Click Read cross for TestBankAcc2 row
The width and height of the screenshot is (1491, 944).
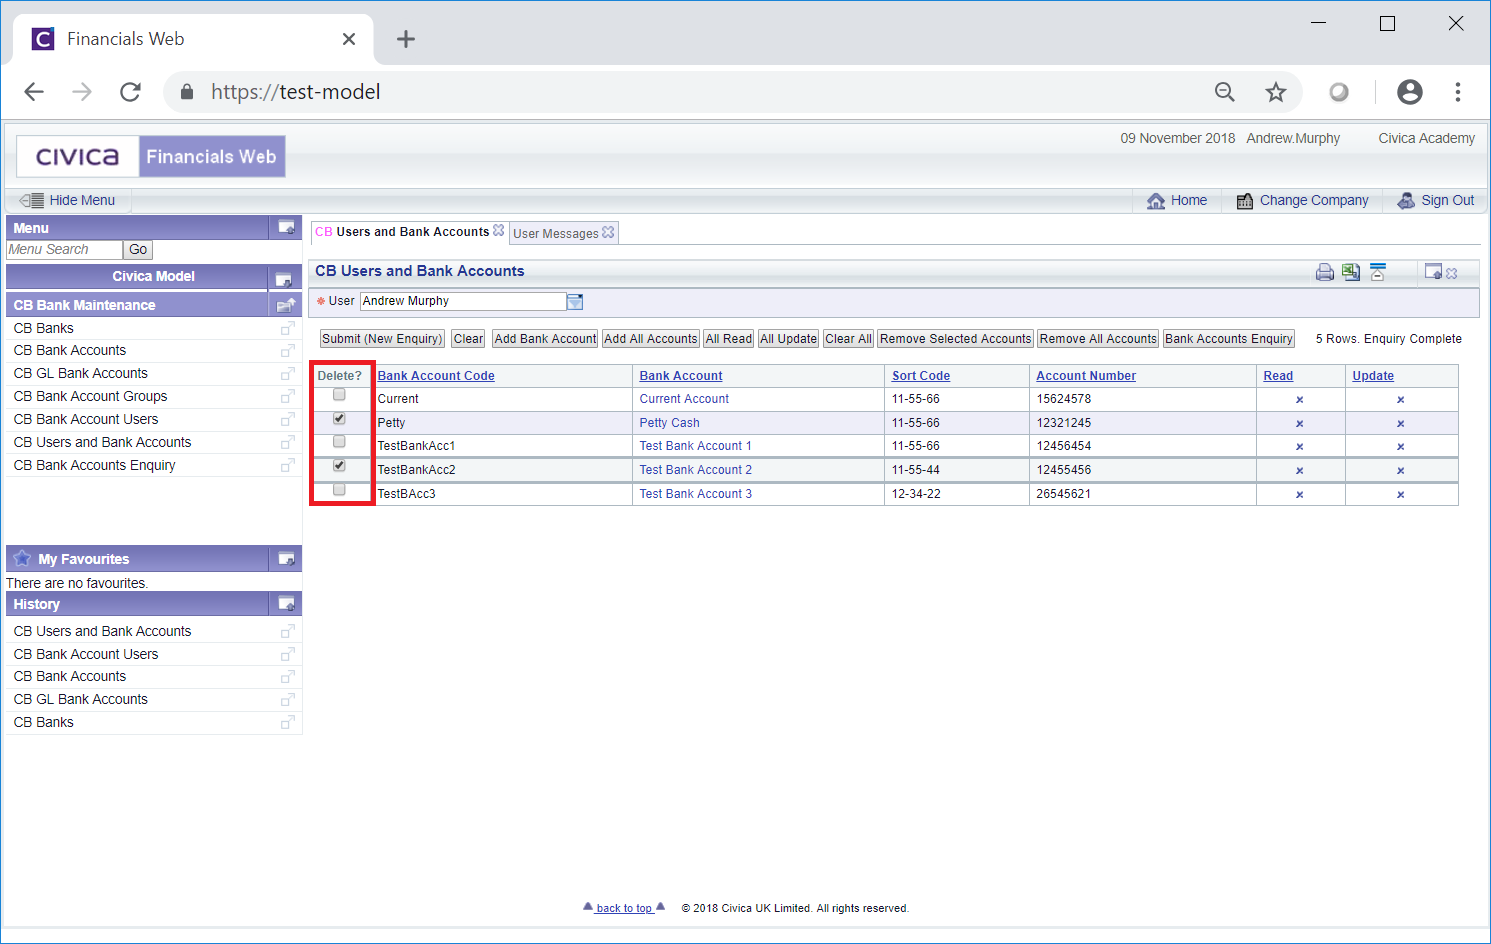pos(1300,471)
